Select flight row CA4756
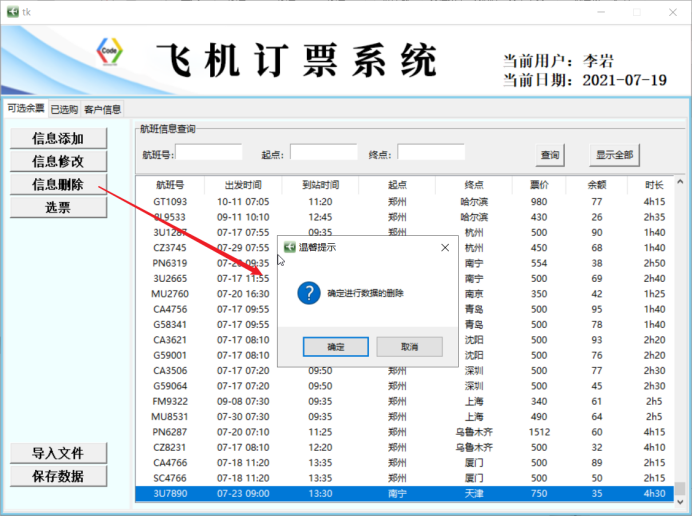 coord(405,309)
